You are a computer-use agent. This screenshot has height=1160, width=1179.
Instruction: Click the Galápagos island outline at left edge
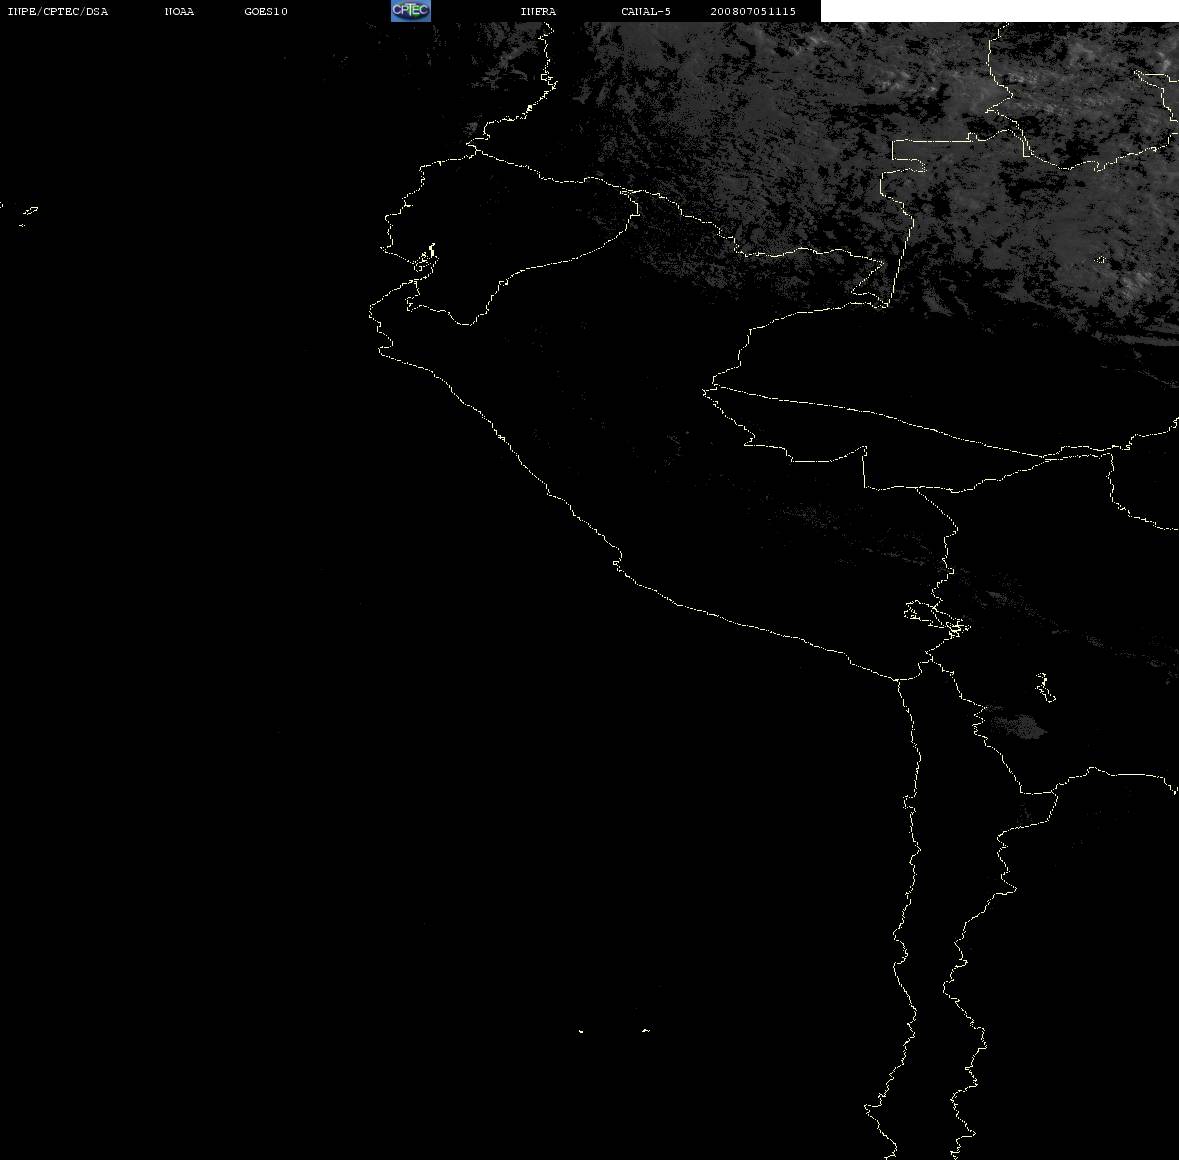click(x=28, y=214)
